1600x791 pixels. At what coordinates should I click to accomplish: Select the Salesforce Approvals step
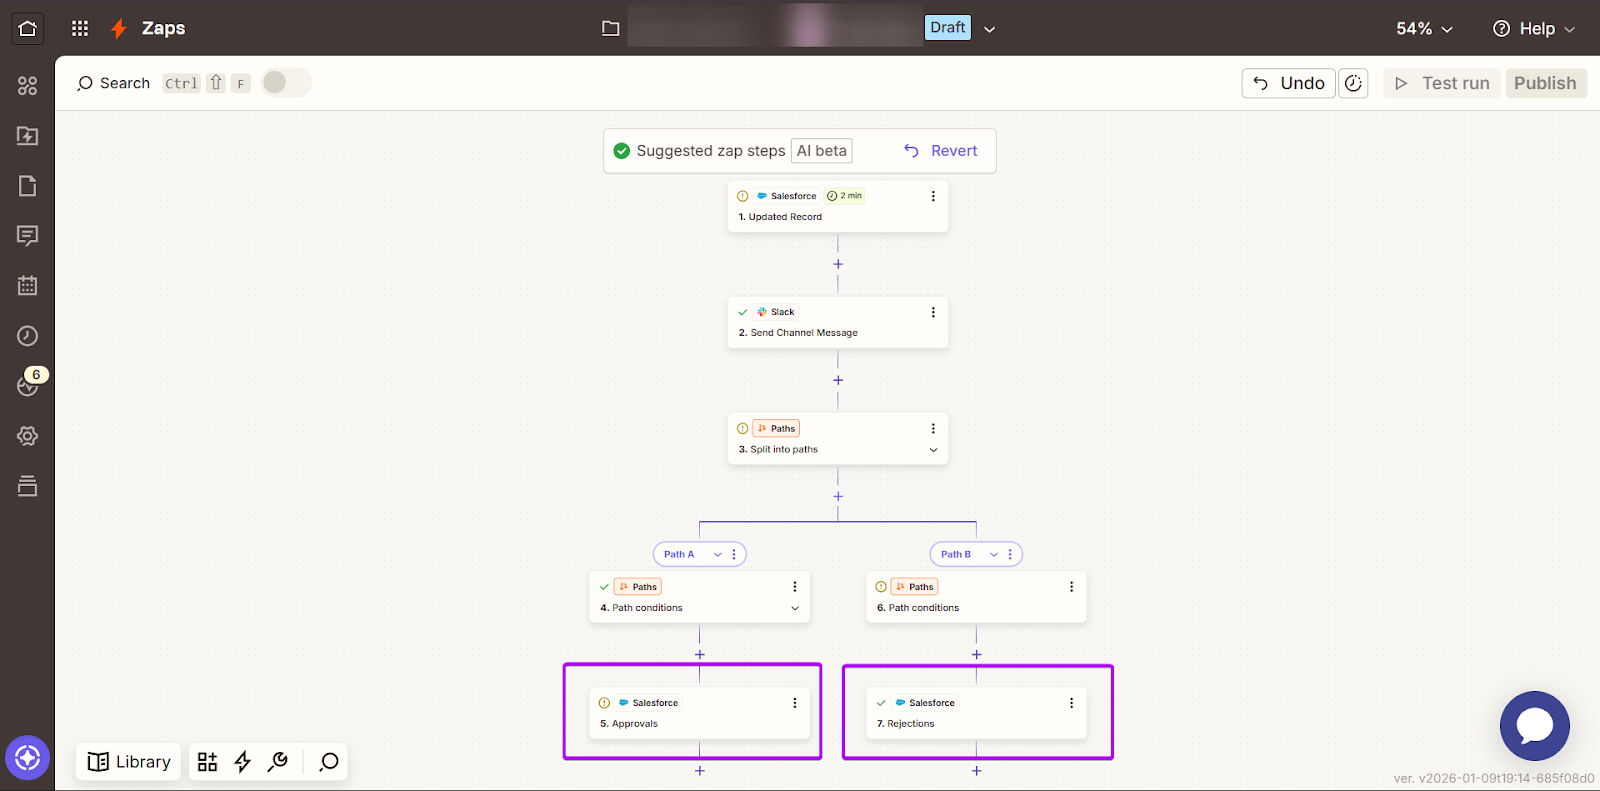coord(700,713)
